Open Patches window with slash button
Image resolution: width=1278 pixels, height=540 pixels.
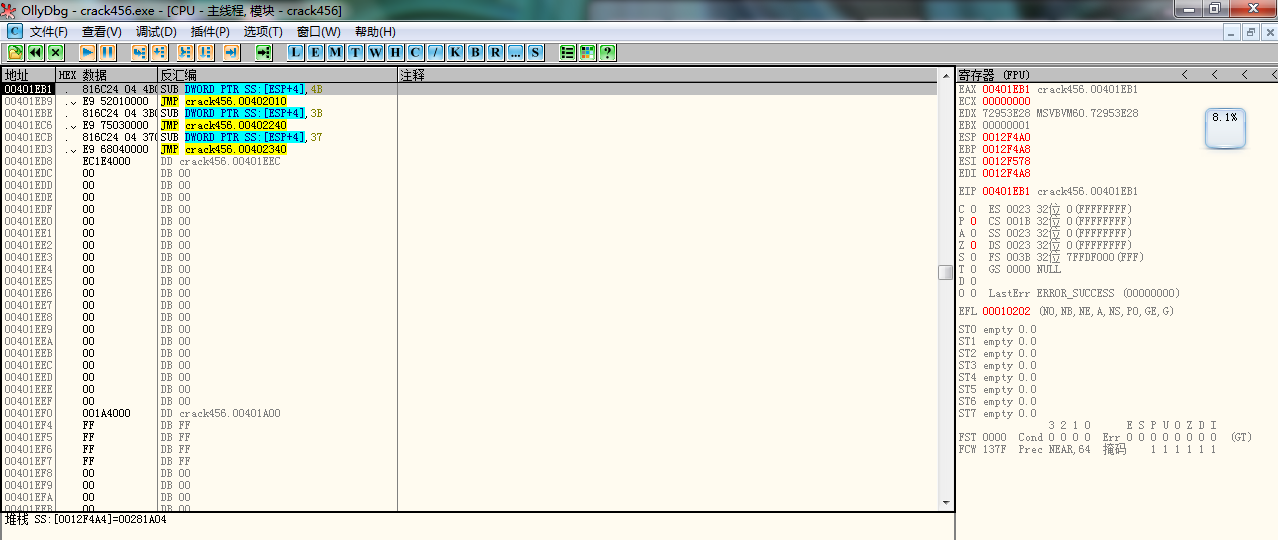tap(436, 52)
